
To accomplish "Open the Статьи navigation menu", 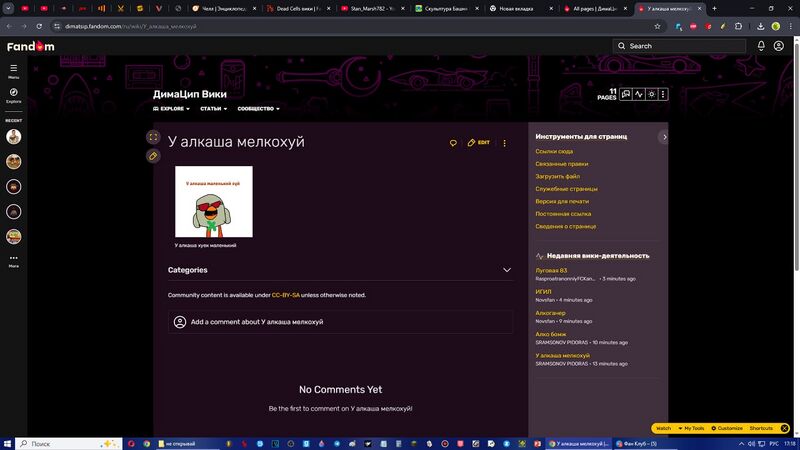I will pyautogui.click(x=213, y=109).
